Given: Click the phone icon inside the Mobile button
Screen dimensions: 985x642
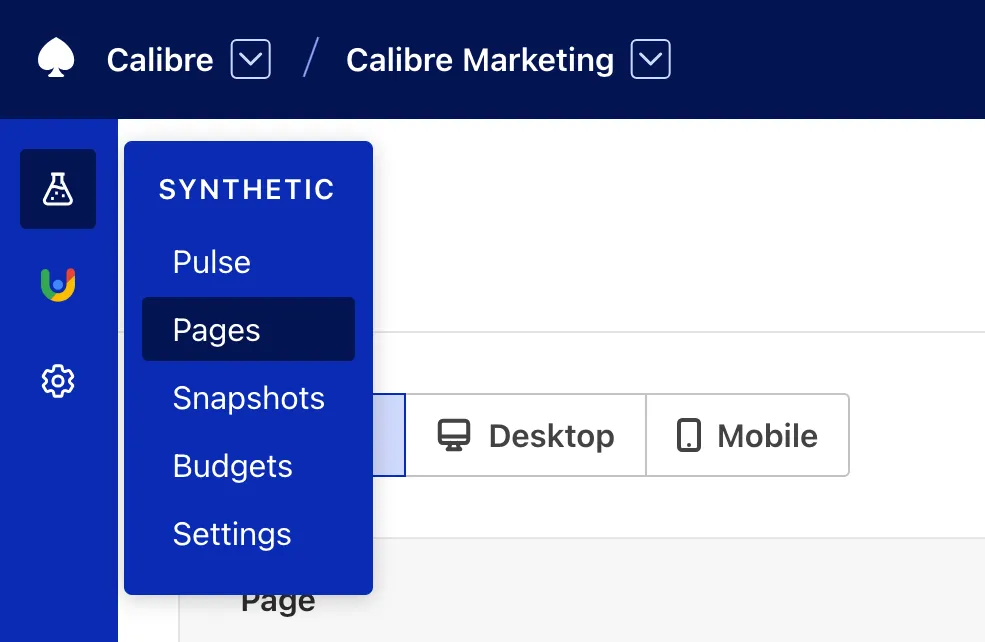Looking at the screenshot, I should click(688, 434).
